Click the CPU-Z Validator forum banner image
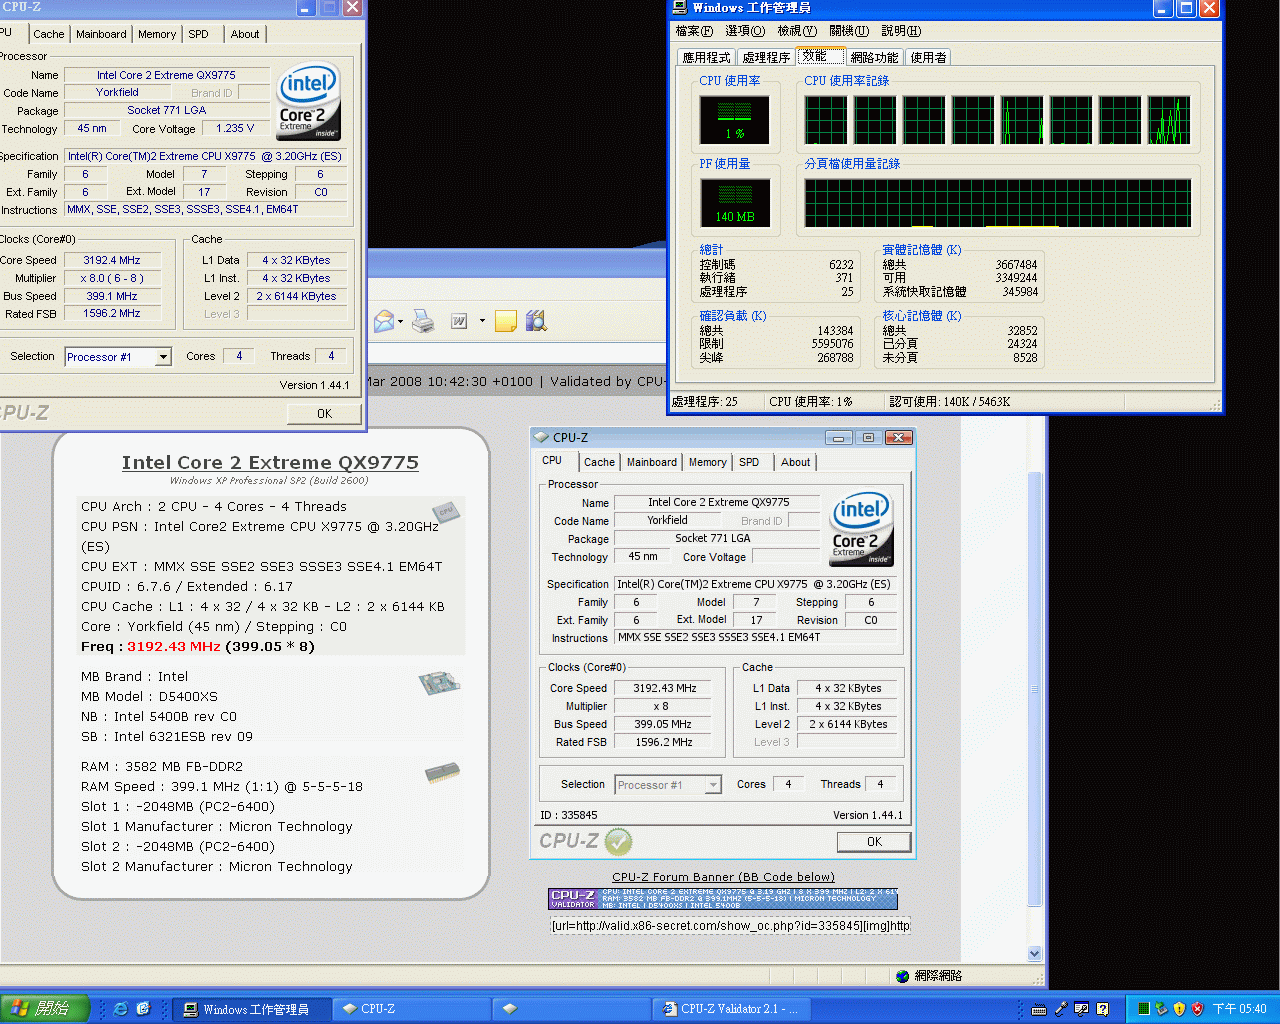Image resolution: width=1280 pixels, height=1024 pixels. pos(723,899)
